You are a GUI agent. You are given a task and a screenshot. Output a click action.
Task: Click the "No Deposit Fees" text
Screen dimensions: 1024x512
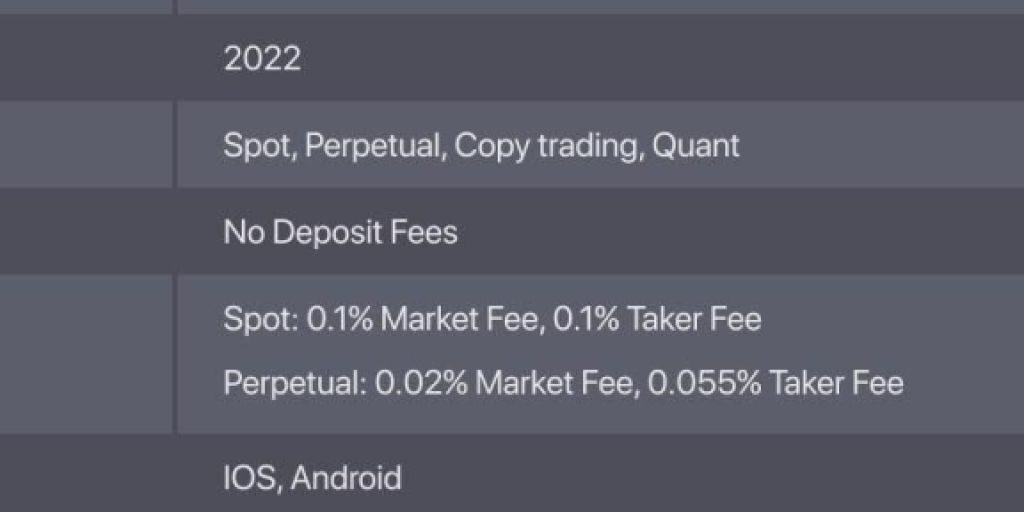pos(340,233)
